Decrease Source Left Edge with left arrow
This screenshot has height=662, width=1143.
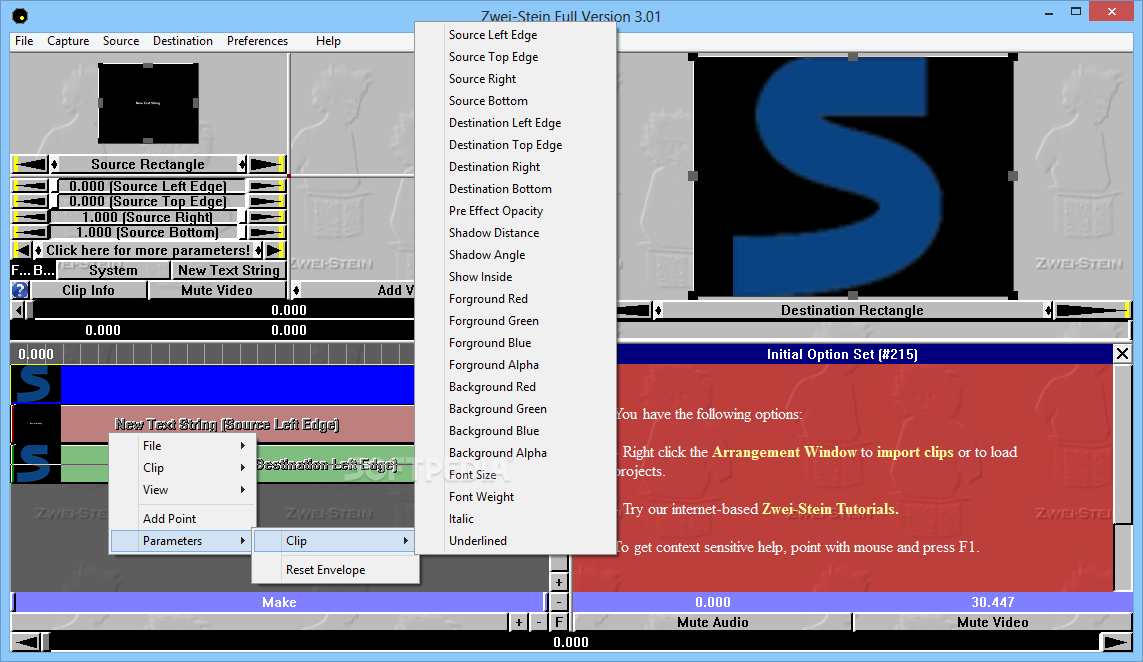31,186
